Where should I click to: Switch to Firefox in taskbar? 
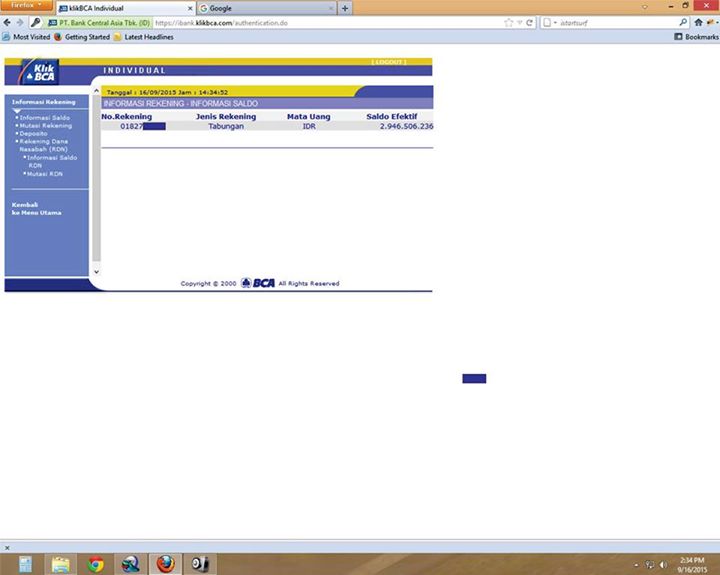pyautogui.click(x=165, y=564)
